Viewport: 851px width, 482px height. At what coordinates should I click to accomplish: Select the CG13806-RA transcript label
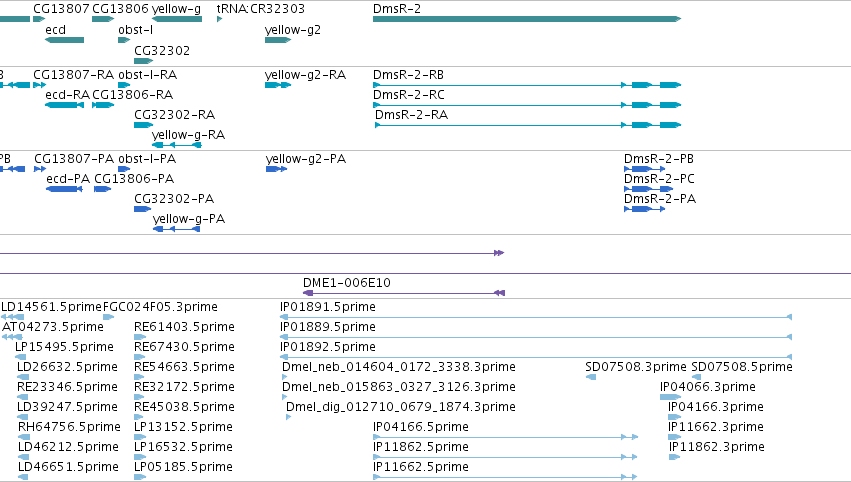pos(132,94)
